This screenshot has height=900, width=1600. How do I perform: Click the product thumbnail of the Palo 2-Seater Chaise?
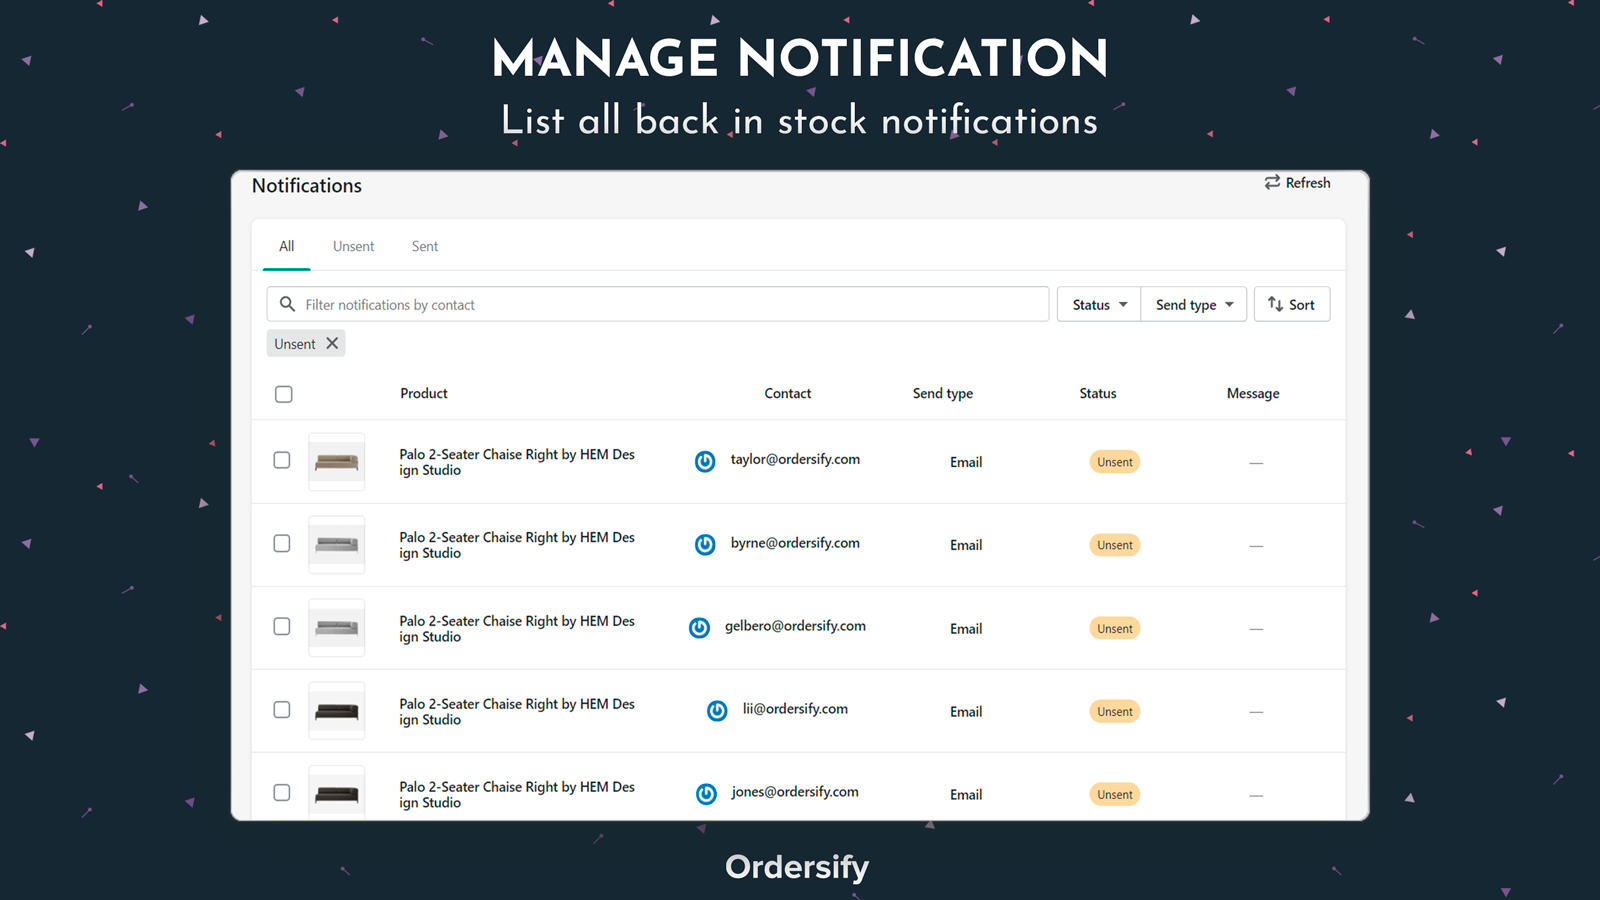pos(337,461)
